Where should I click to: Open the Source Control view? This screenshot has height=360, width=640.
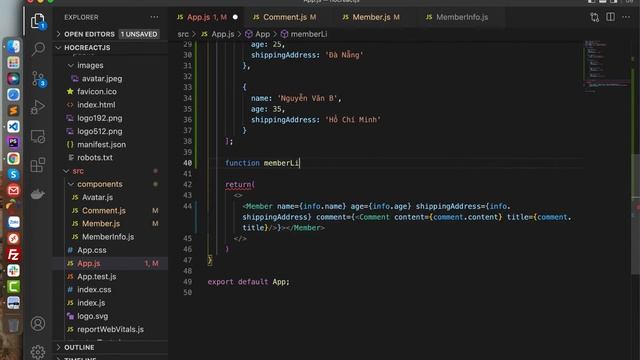[x=39, y=78]
